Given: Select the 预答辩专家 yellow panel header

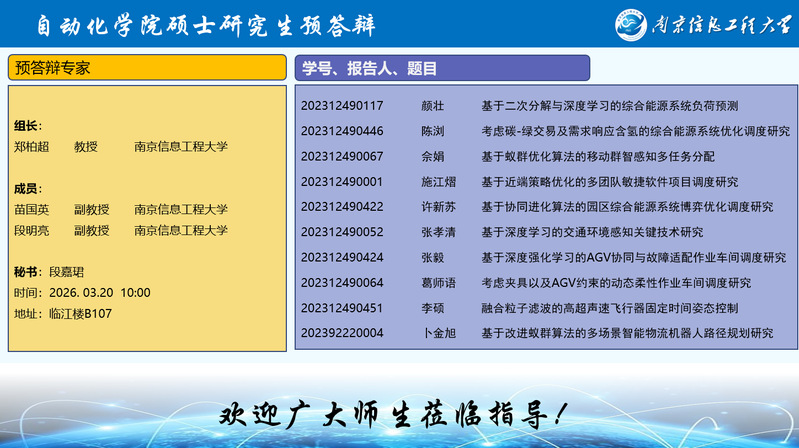Looking at the screenshot, I should (148, 68).
